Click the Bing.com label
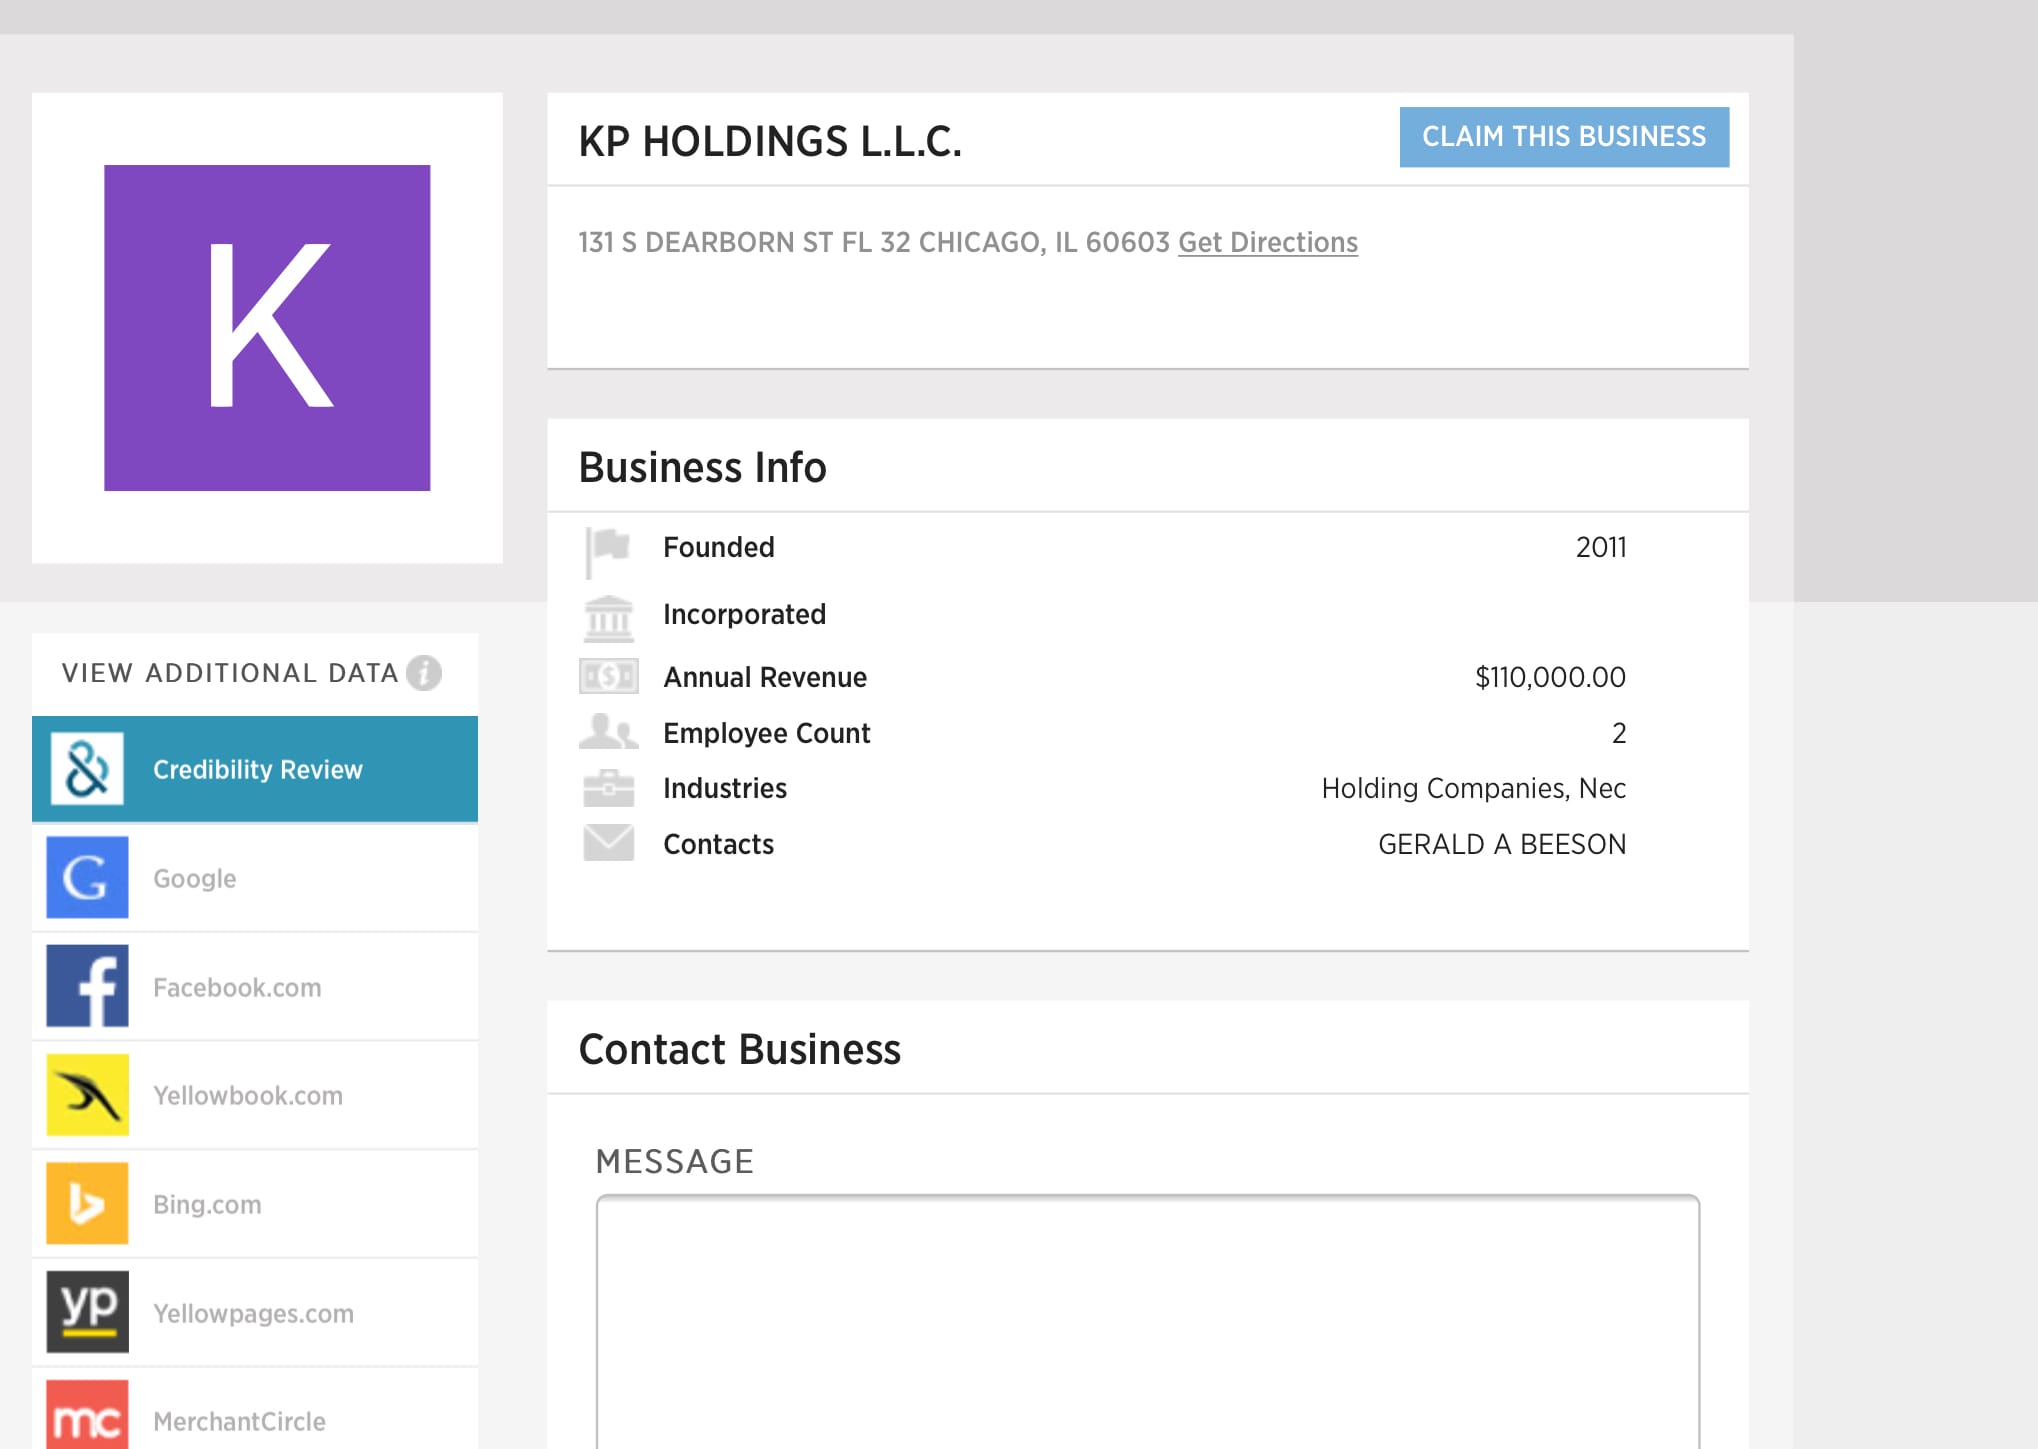Viewport: 2038px width, 1449px height. click(x=207, y=1205)
